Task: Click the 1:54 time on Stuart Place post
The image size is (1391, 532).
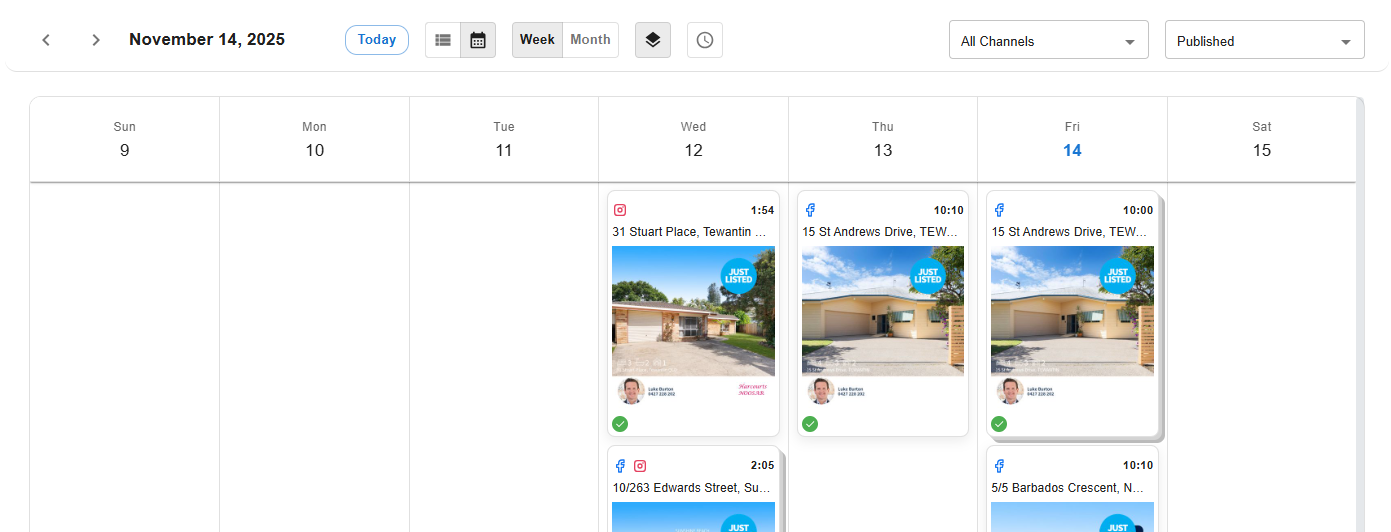Action: pyautogui.click(x=762, y=210)
